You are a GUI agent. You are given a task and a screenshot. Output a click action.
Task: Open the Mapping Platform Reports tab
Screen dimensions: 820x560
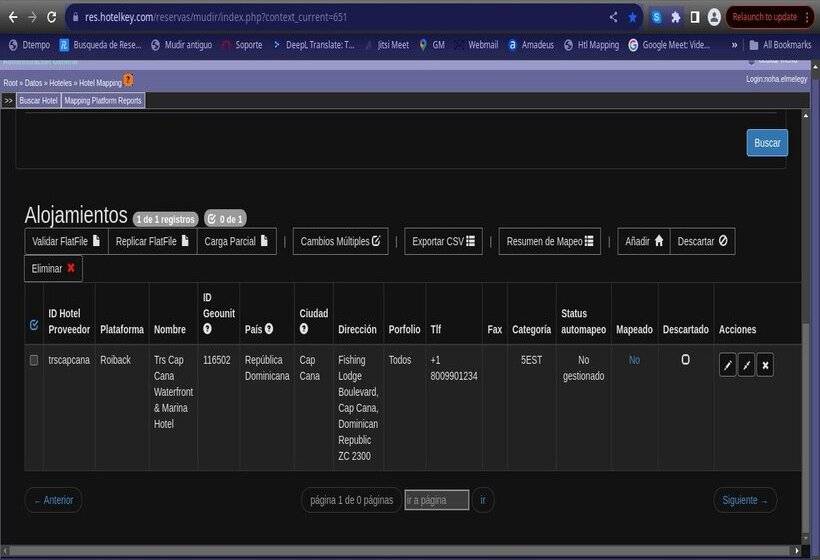[103, 101]
